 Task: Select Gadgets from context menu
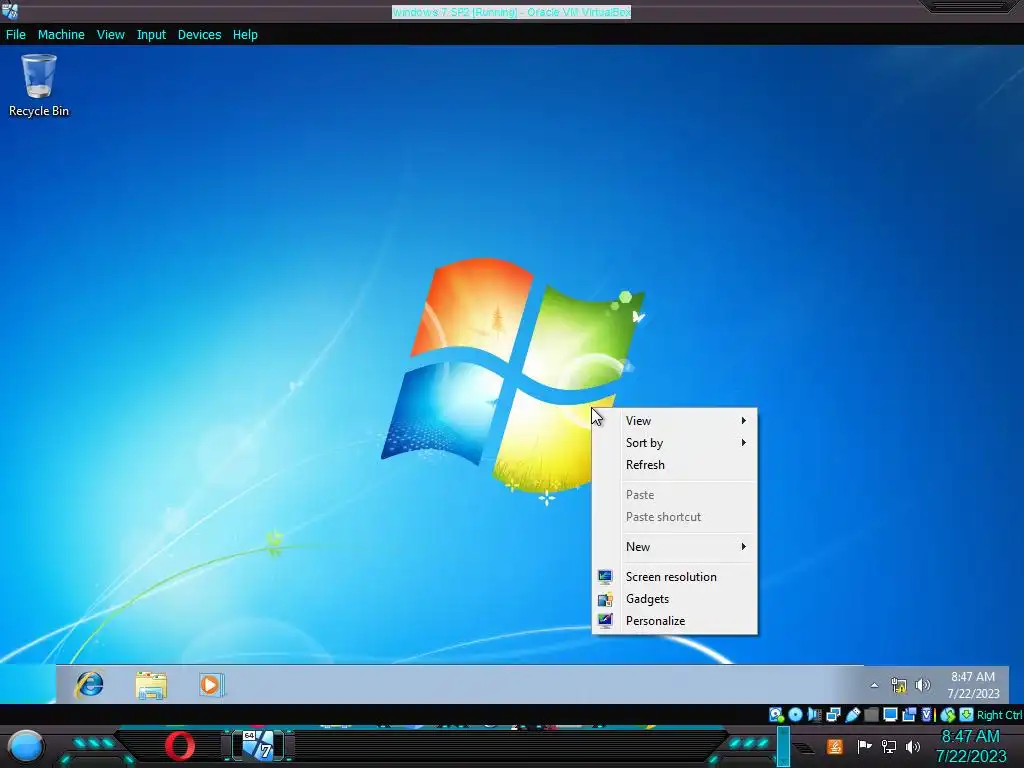coord(675,599)
